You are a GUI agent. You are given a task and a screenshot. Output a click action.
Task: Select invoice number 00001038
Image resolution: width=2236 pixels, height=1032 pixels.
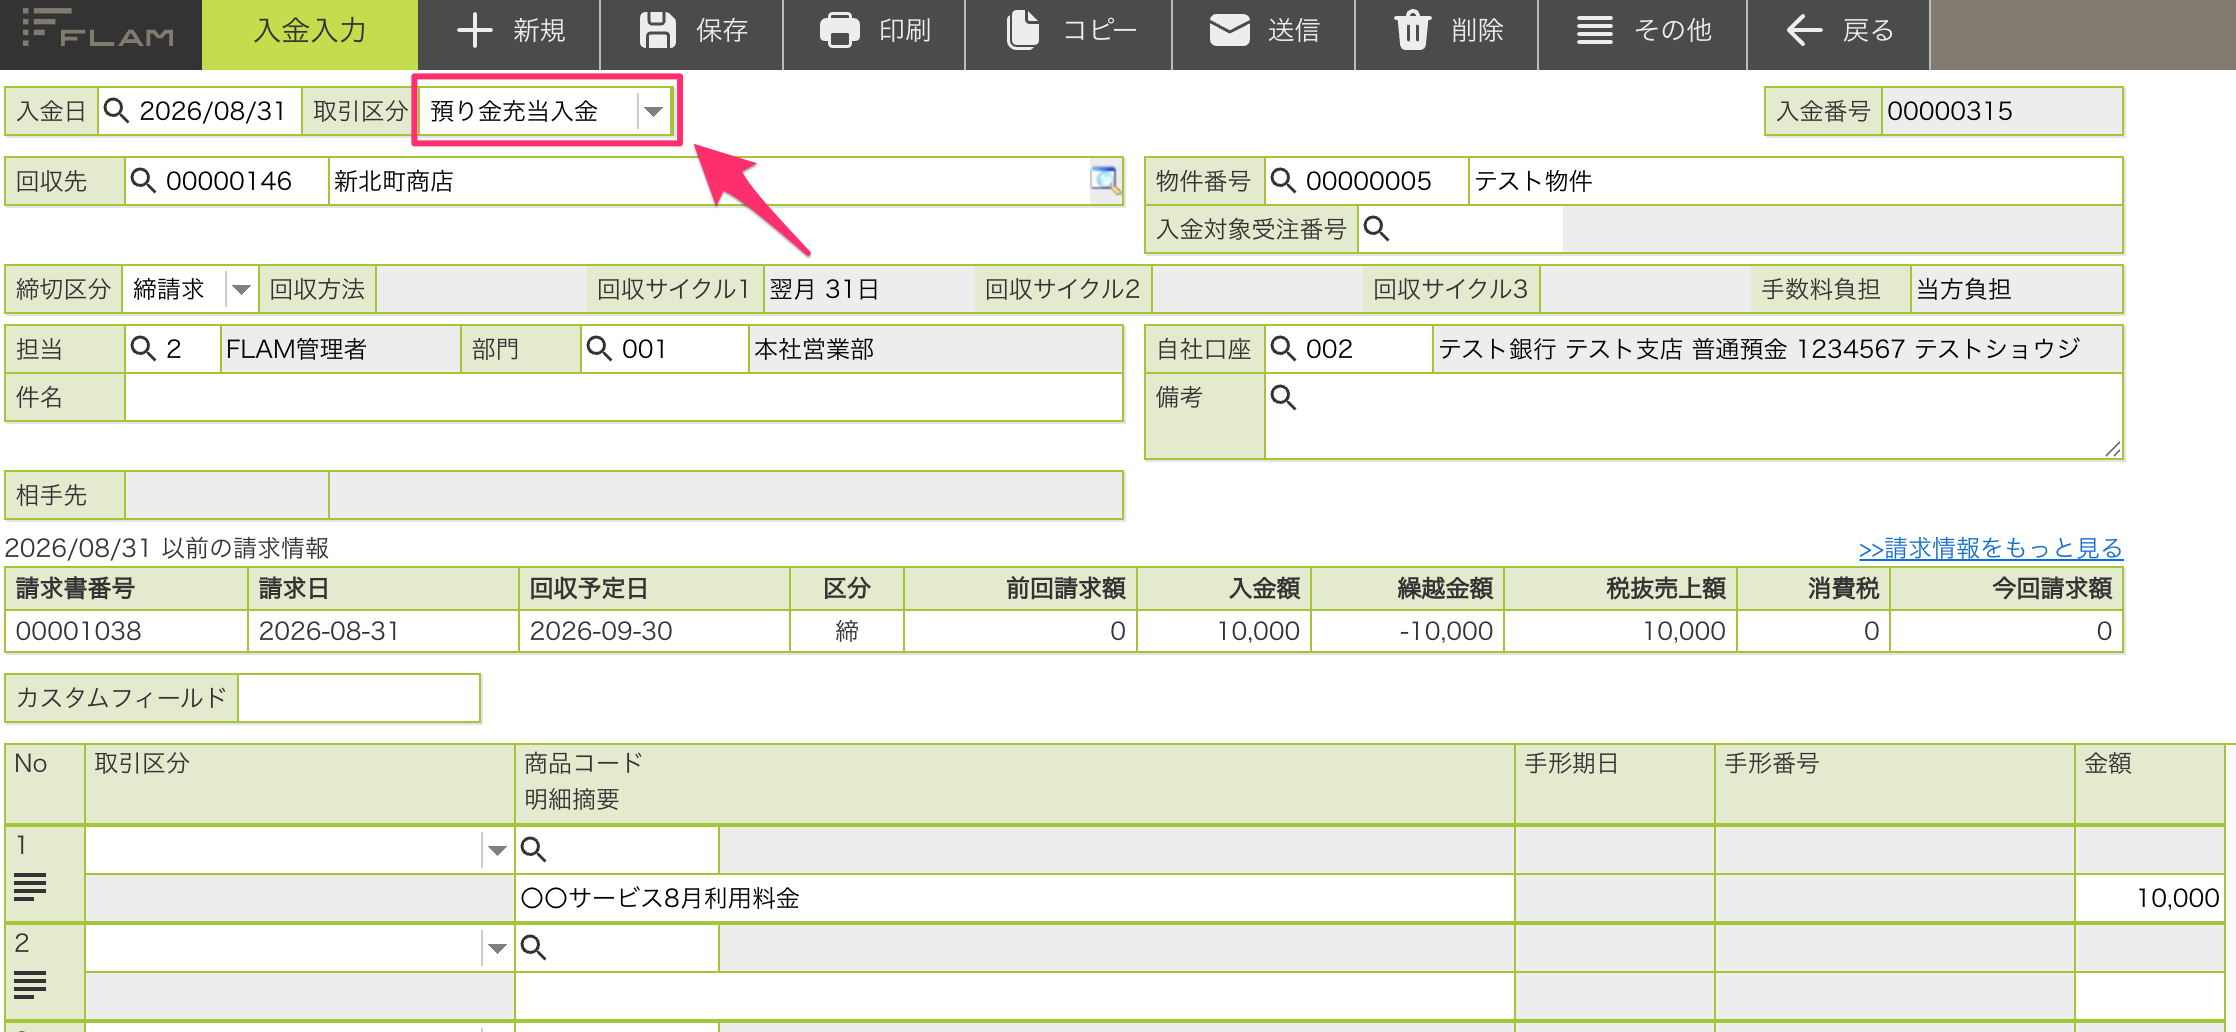79,631
